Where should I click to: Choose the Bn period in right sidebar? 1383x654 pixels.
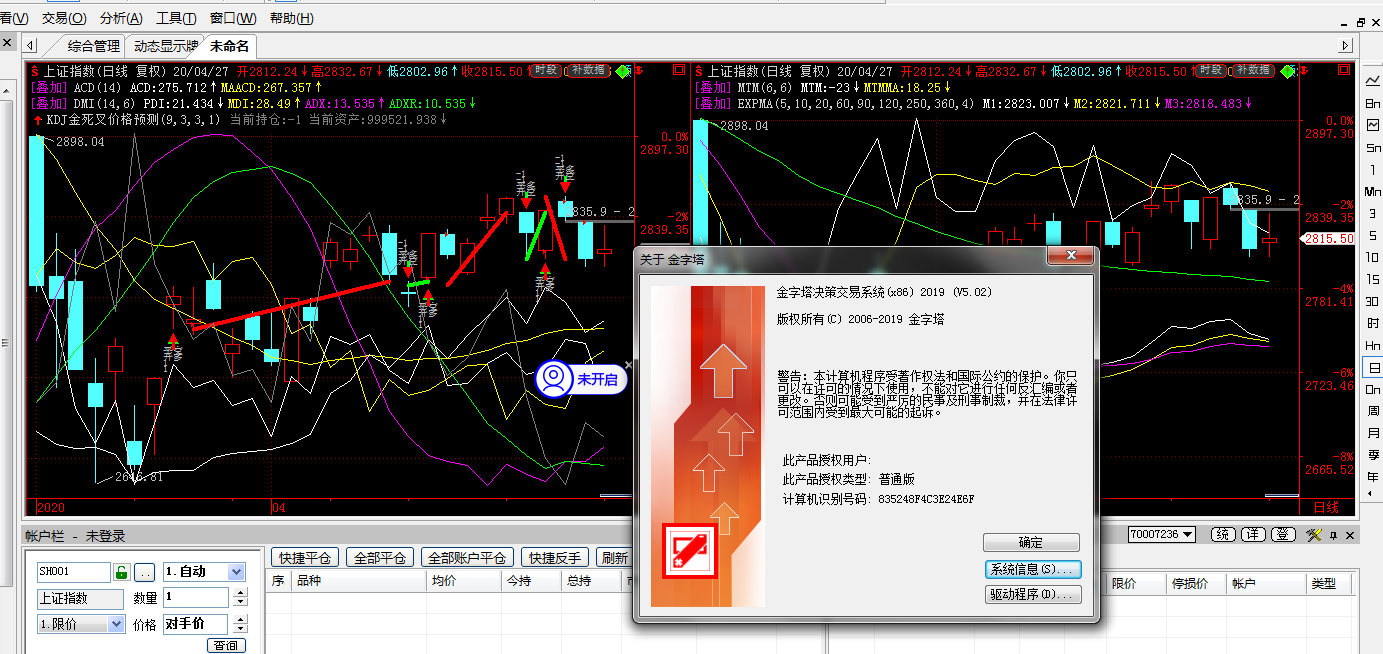point(1373,104)
